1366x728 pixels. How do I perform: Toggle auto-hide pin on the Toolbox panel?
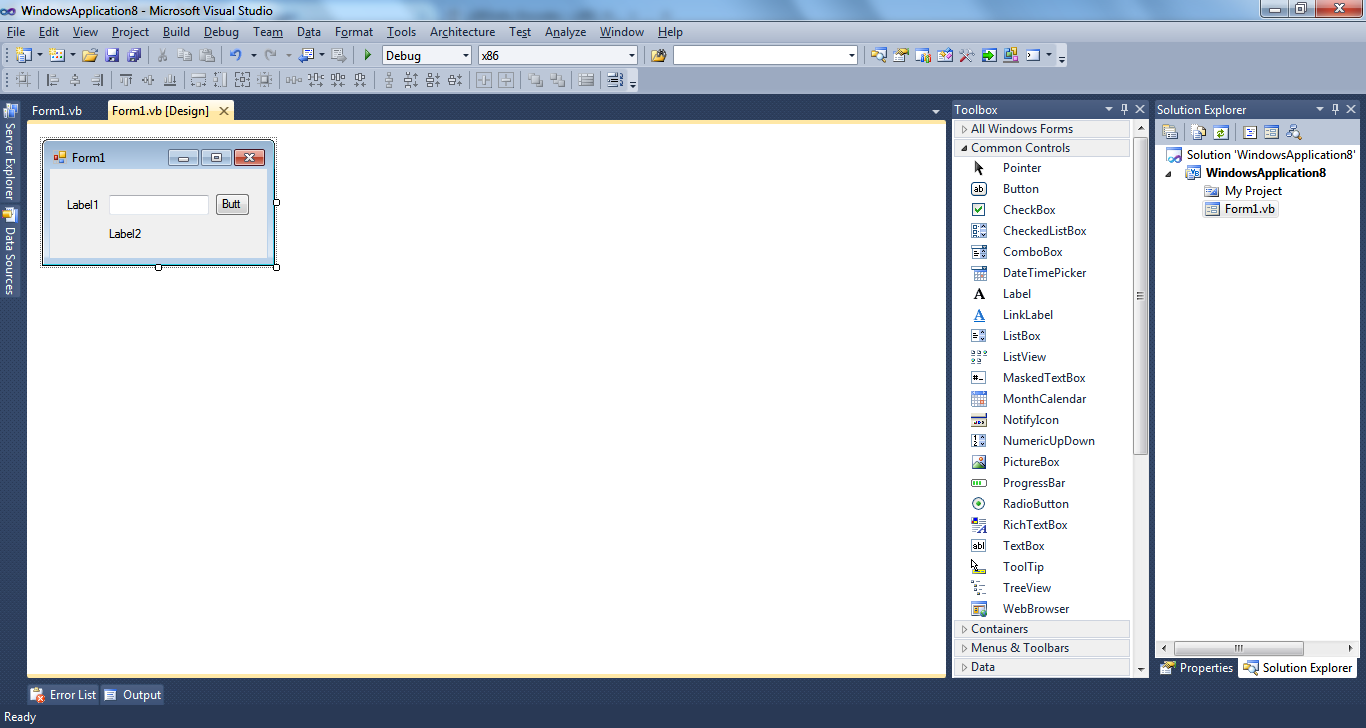pyautogui.click(x=1124, y=108)
